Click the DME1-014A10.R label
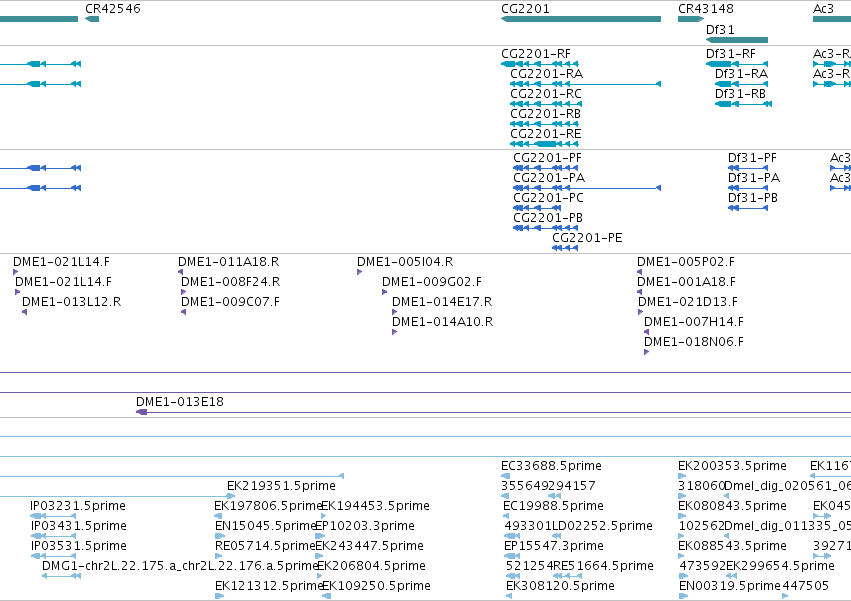Image resolution: width=851 pixels, height=601 pixels. pyautogui.click(x=442, y=322)
